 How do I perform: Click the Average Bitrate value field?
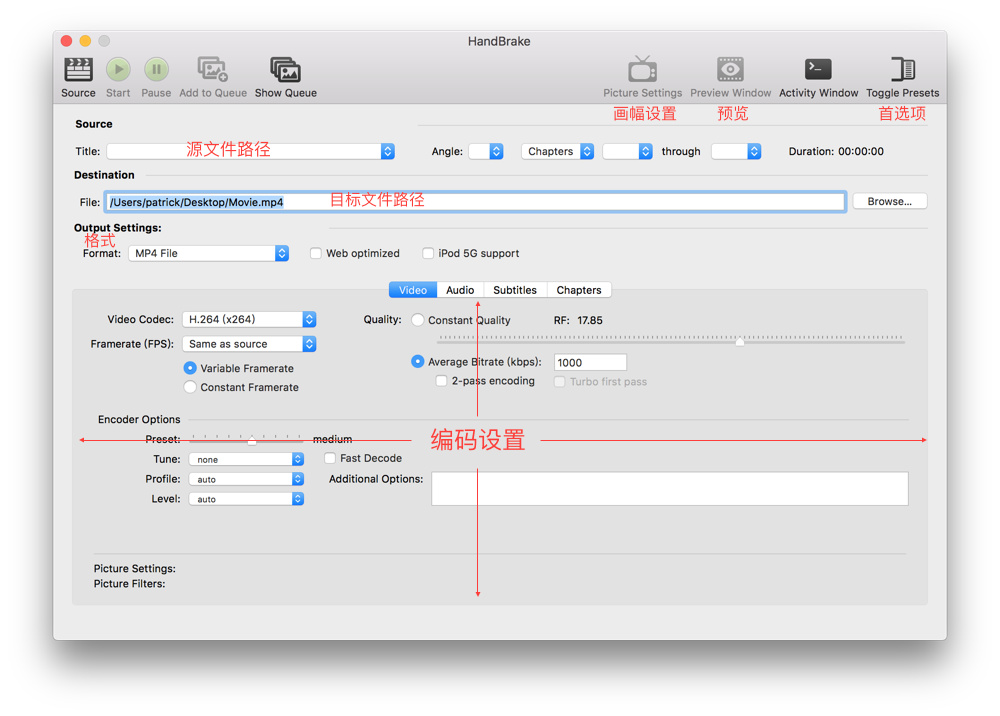click(591, 362)
